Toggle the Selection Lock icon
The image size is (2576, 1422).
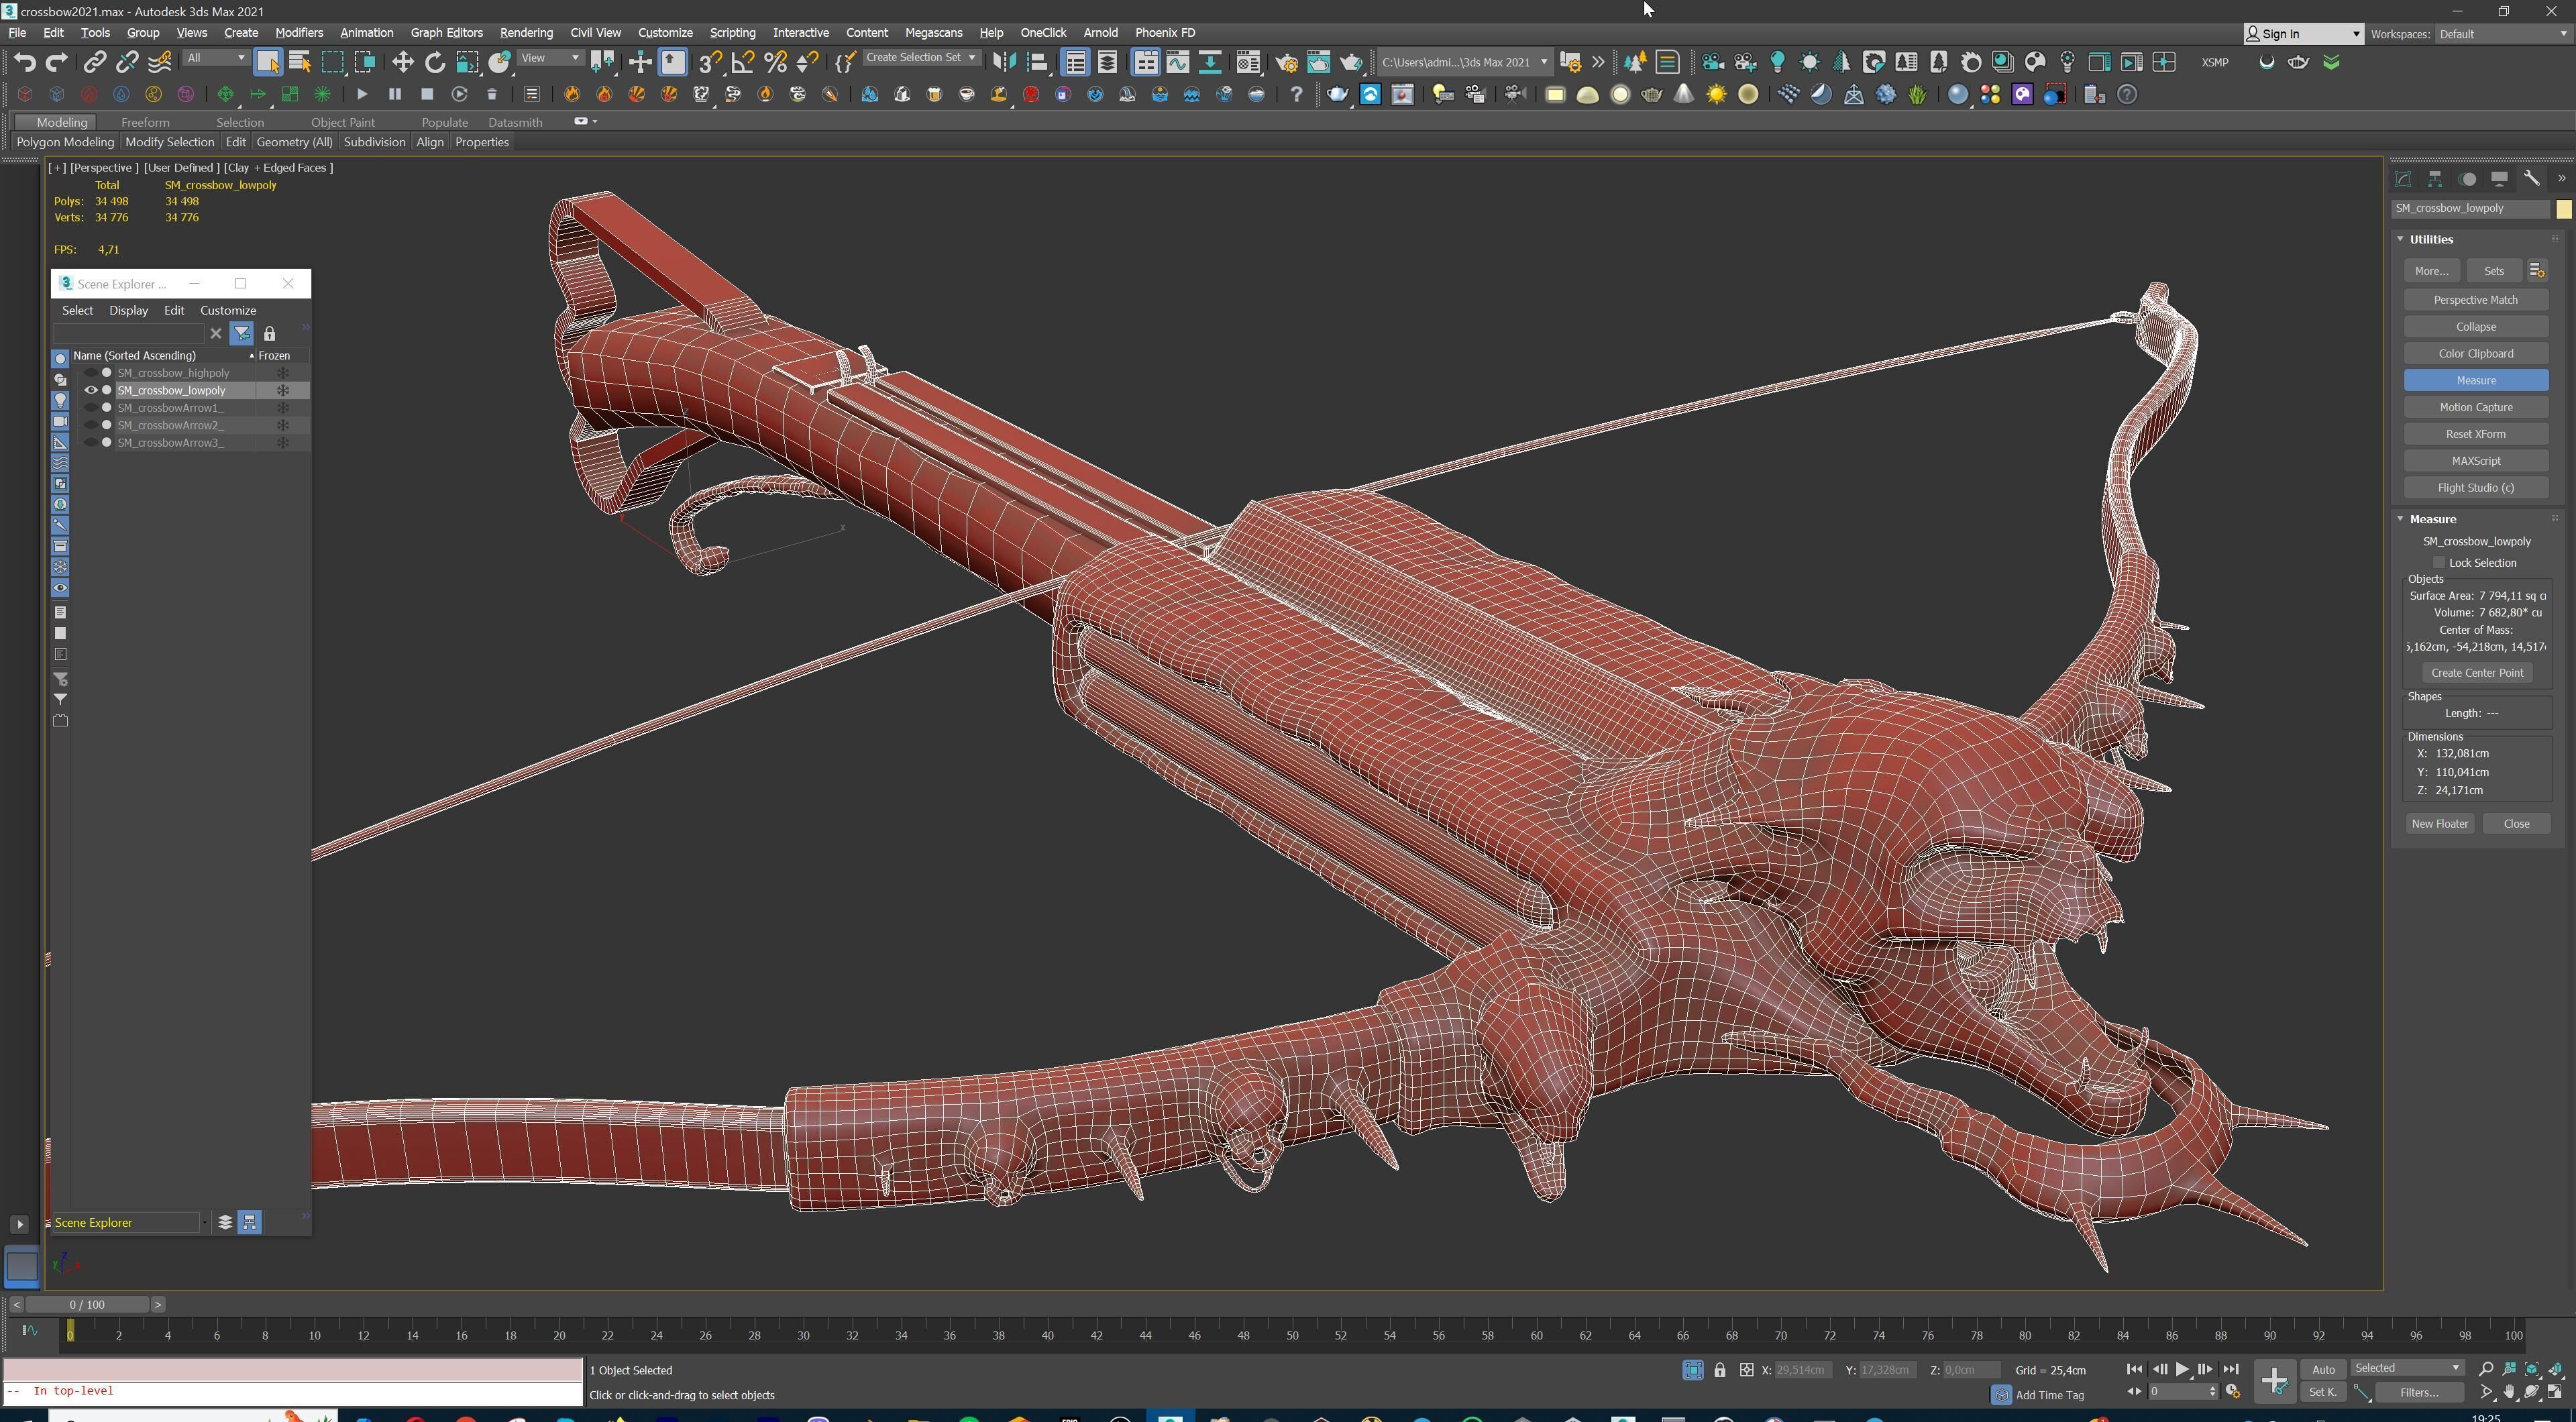[x=1719, y=1370]
